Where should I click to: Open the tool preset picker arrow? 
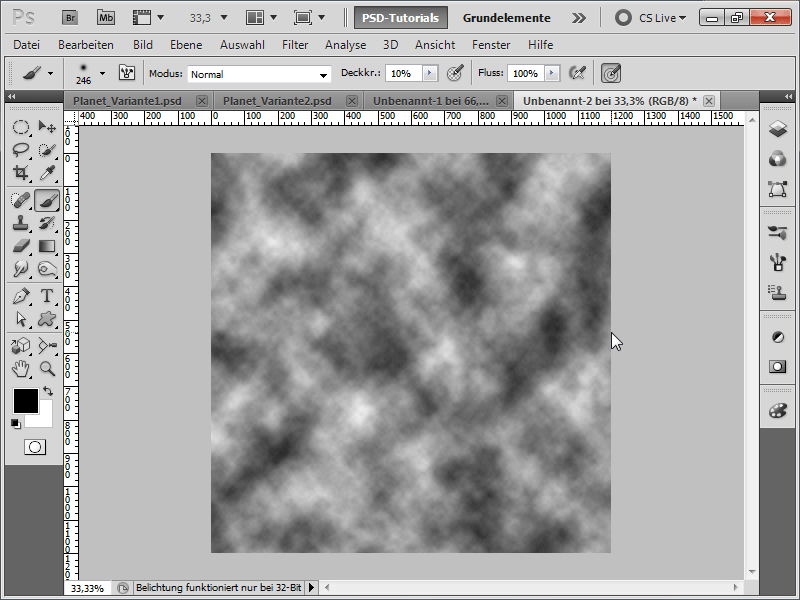coord(51,73)
